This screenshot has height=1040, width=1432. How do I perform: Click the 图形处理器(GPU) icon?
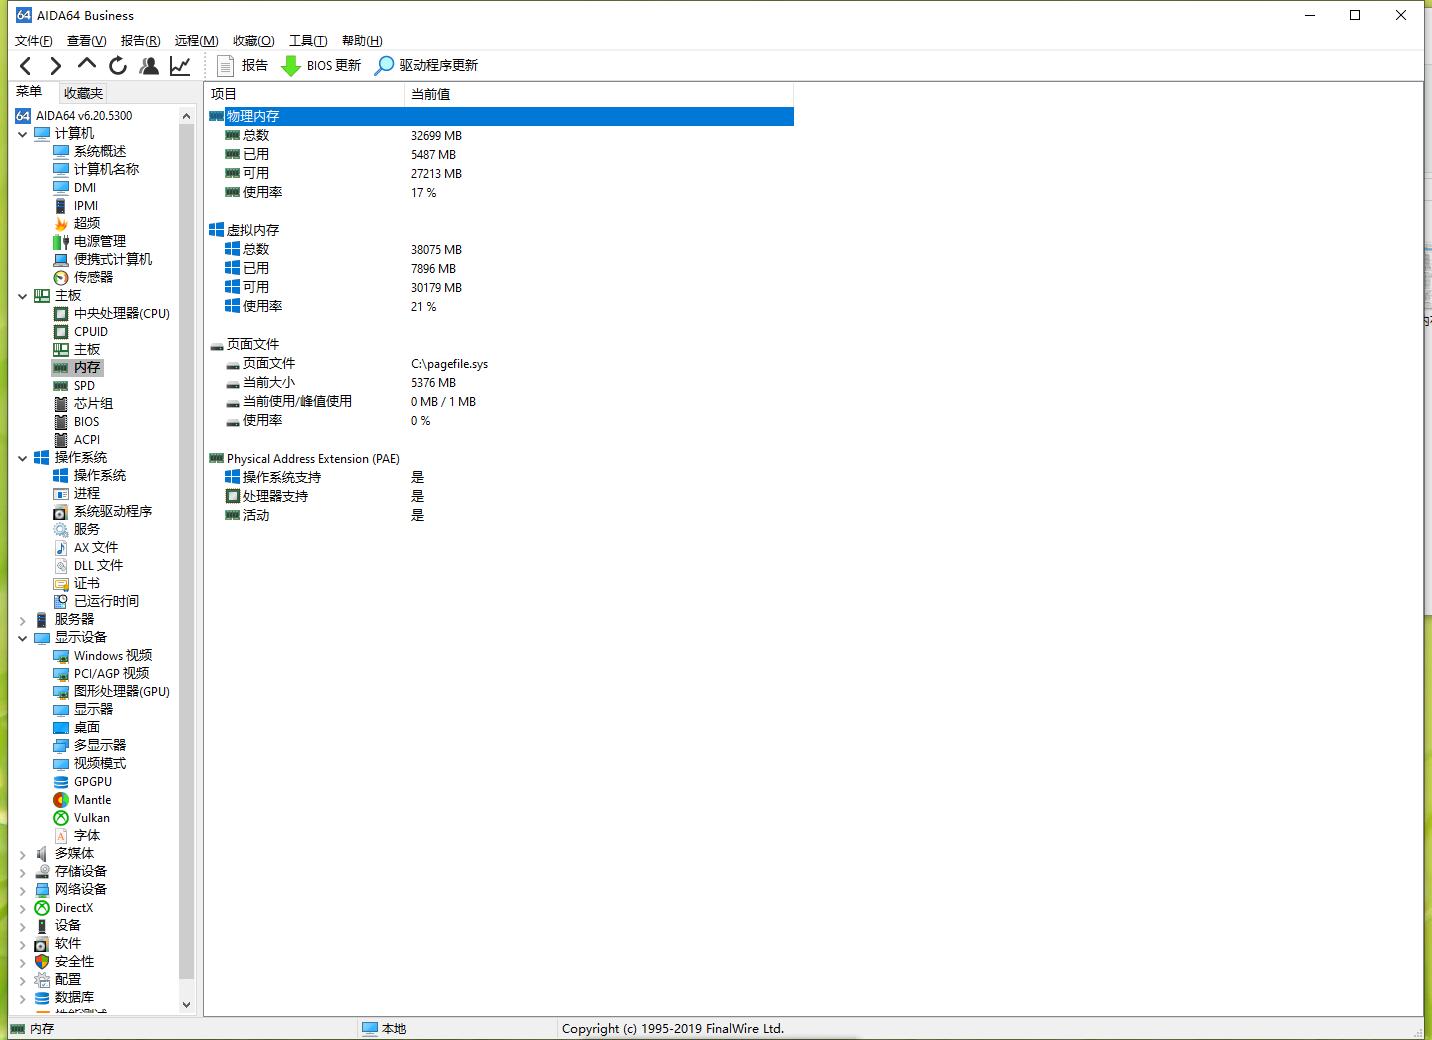tap(61, 691)
